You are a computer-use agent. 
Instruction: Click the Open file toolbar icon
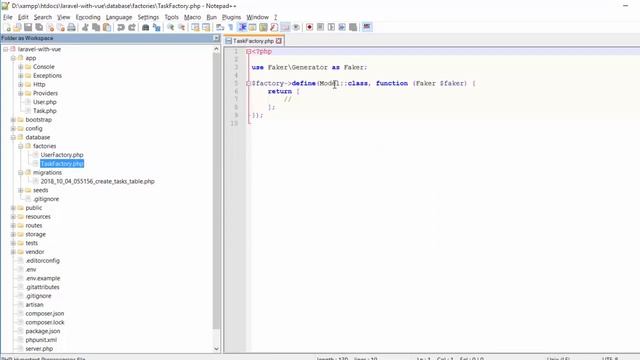(18, 27)
